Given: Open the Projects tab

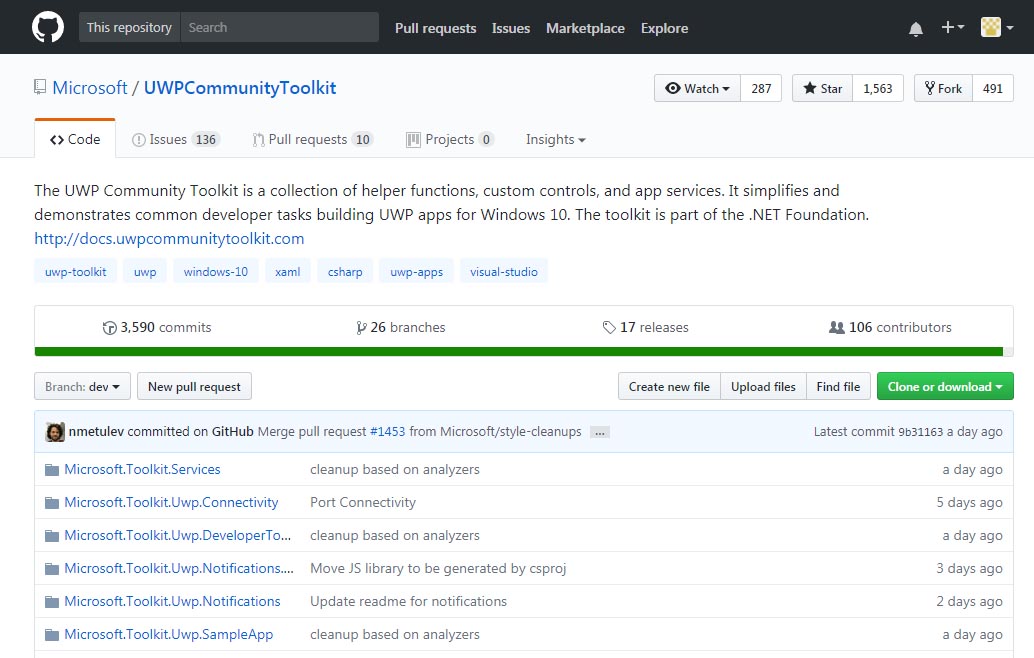Looking at the screenshot, I should [450, 139].
